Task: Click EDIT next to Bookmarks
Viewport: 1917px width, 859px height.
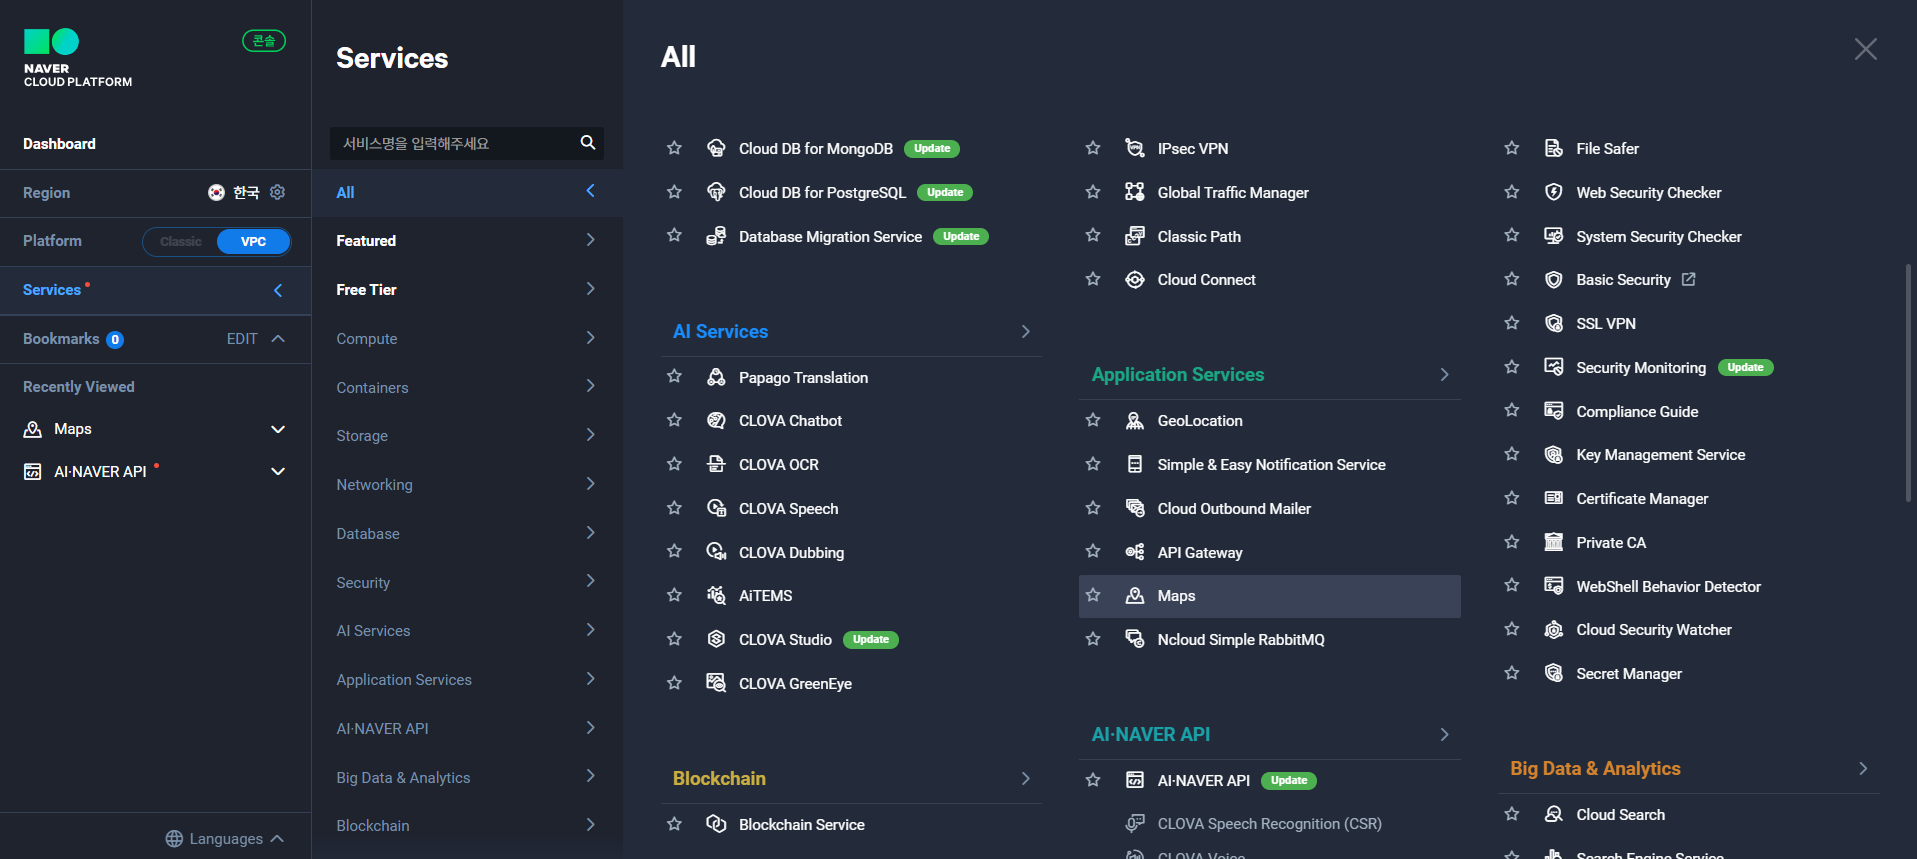Action: click(x=242, y=339)
